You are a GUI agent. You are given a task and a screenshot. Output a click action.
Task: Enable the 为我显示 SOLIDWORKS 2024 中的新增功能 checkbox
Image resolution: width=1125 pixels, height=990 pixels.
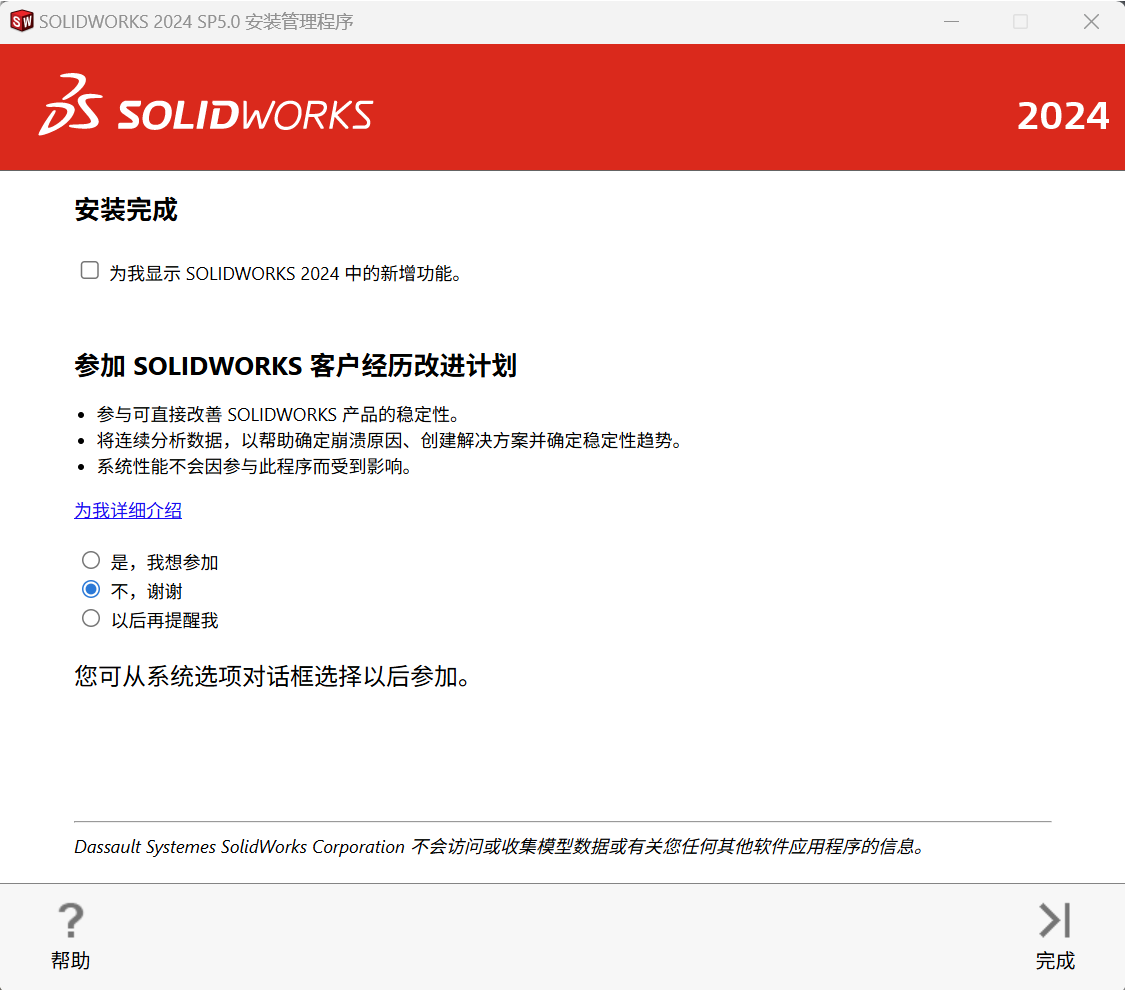(90, 270)
